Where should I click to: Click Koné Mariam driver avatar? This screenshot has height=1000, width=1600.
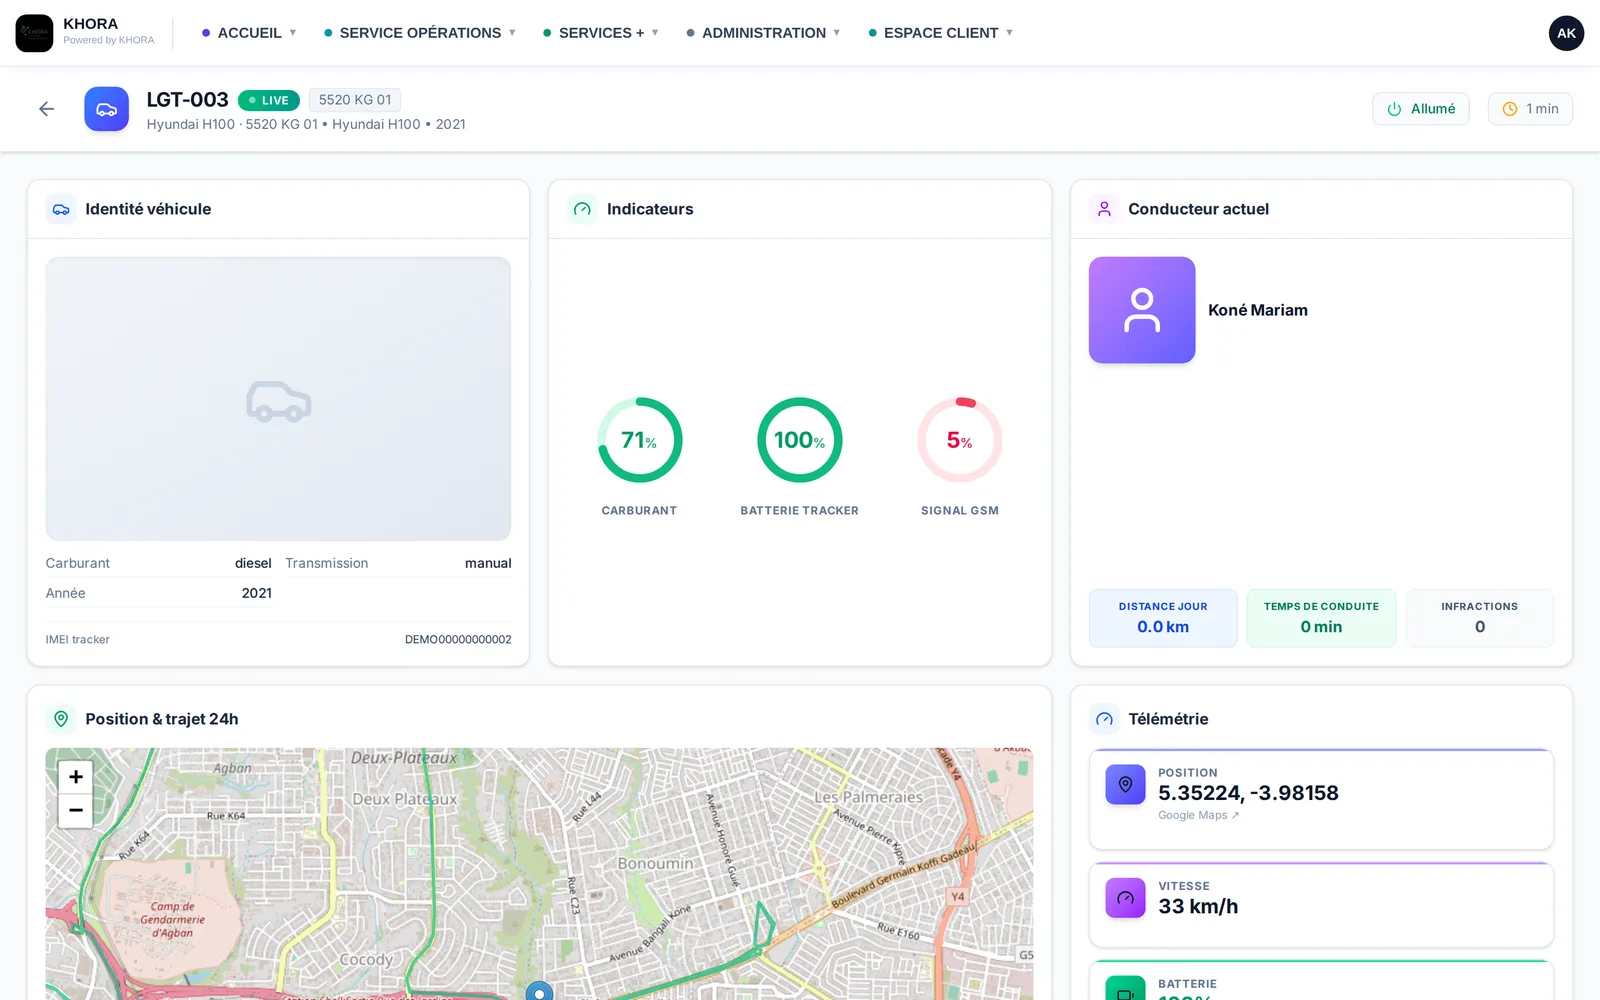pyautogui.click(x=1142, y=310)
